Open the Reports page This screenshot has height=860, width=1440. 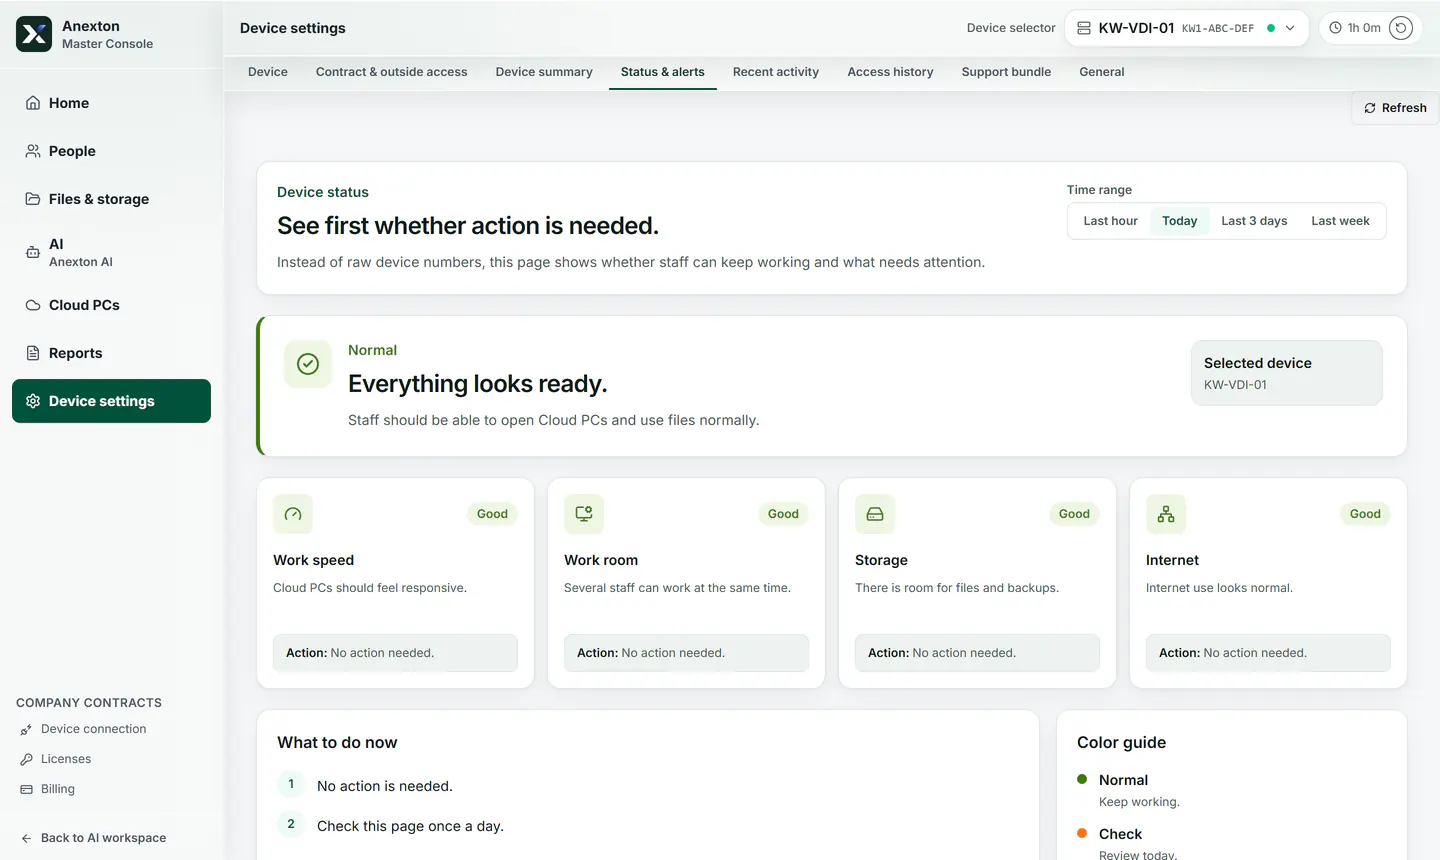111,353
